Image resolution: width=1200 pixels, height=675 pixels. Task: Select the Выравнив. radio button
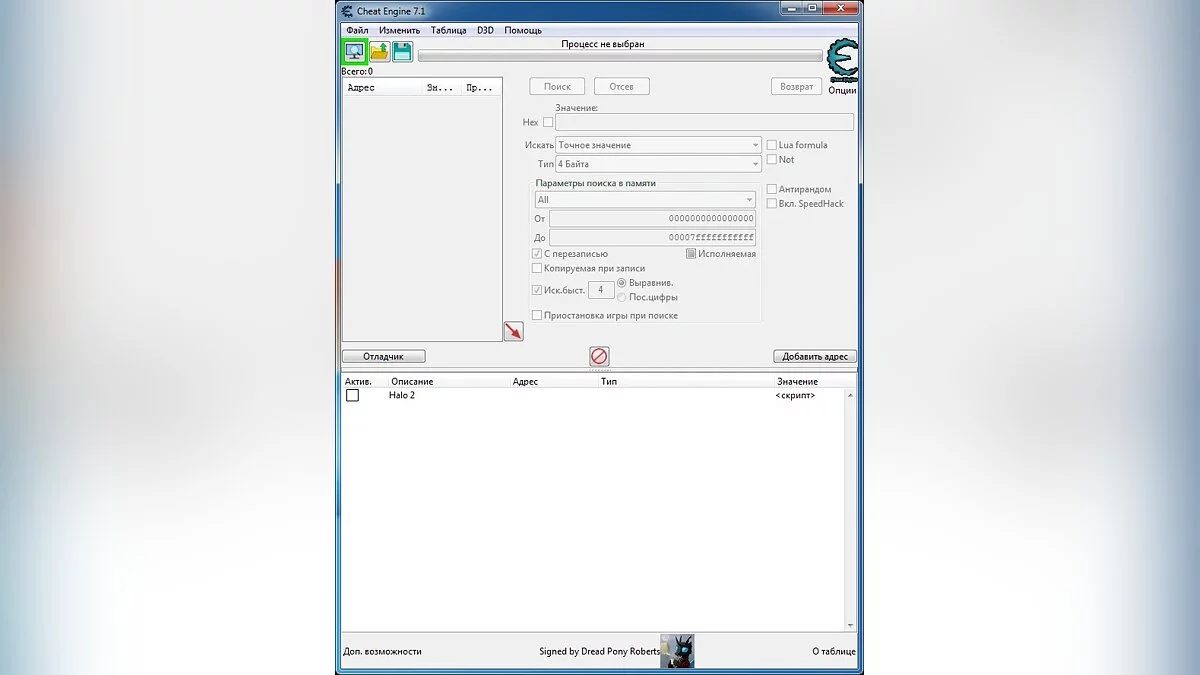pyautogui.click(x=622, y=283)
